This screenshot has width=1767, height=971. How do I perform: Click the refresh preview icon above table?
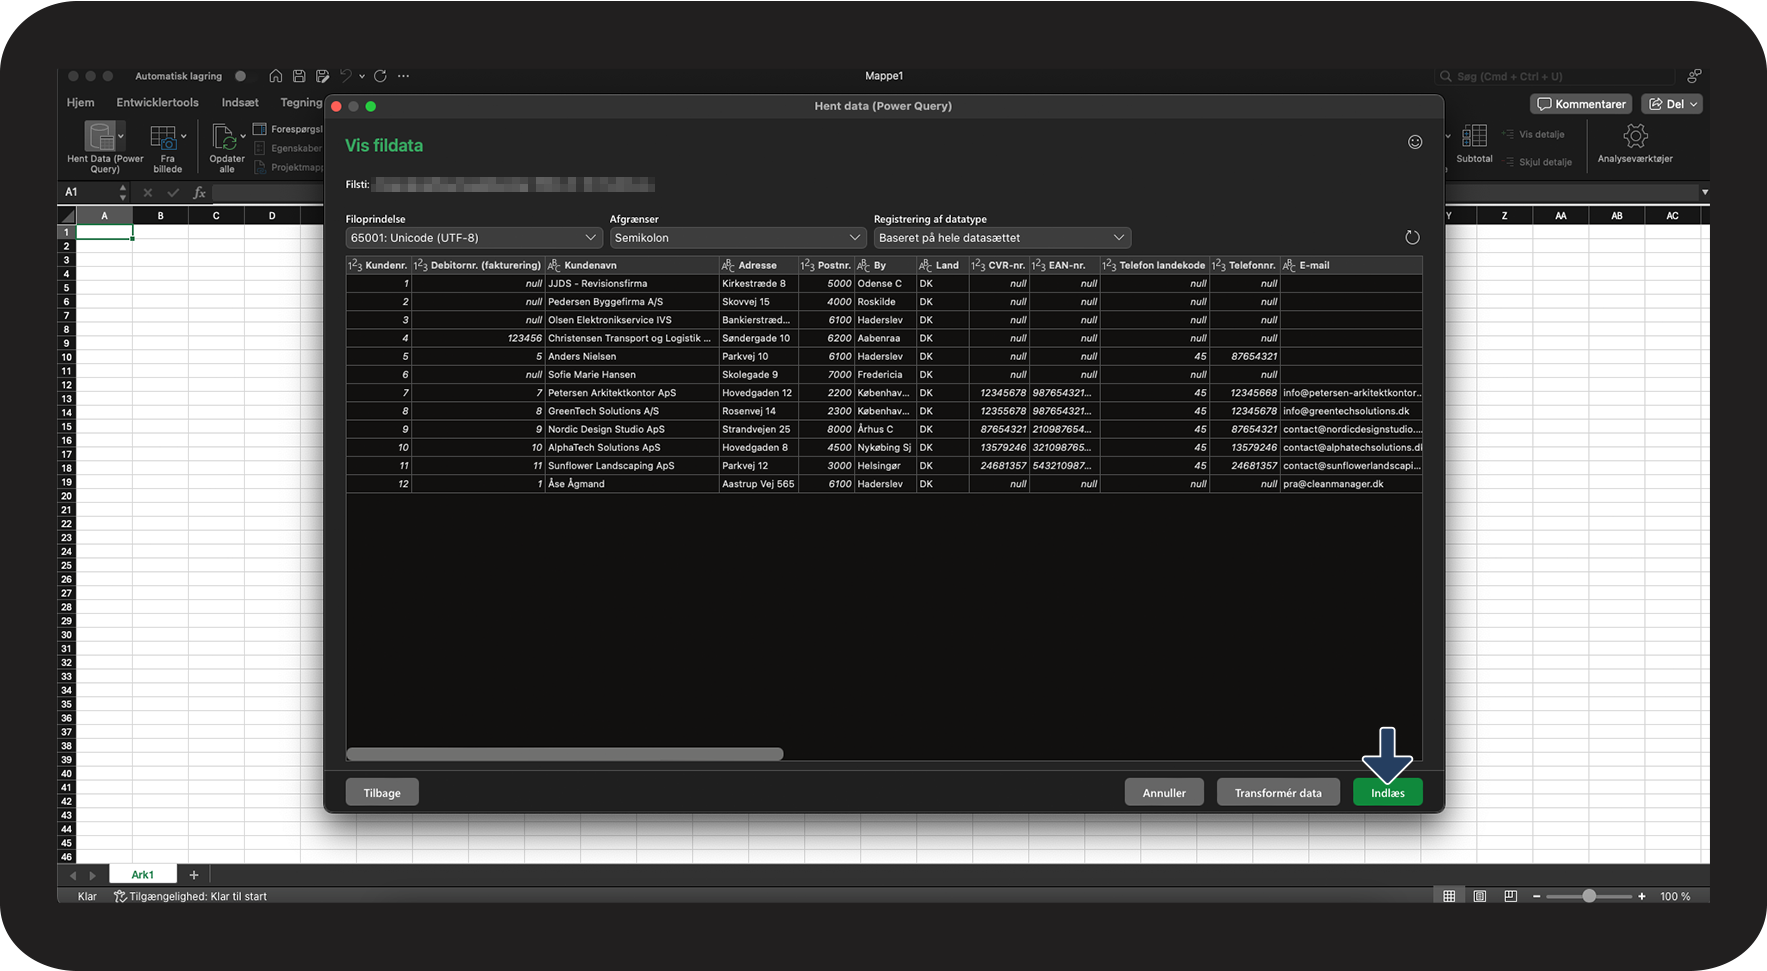click(x=1412, y=238)
